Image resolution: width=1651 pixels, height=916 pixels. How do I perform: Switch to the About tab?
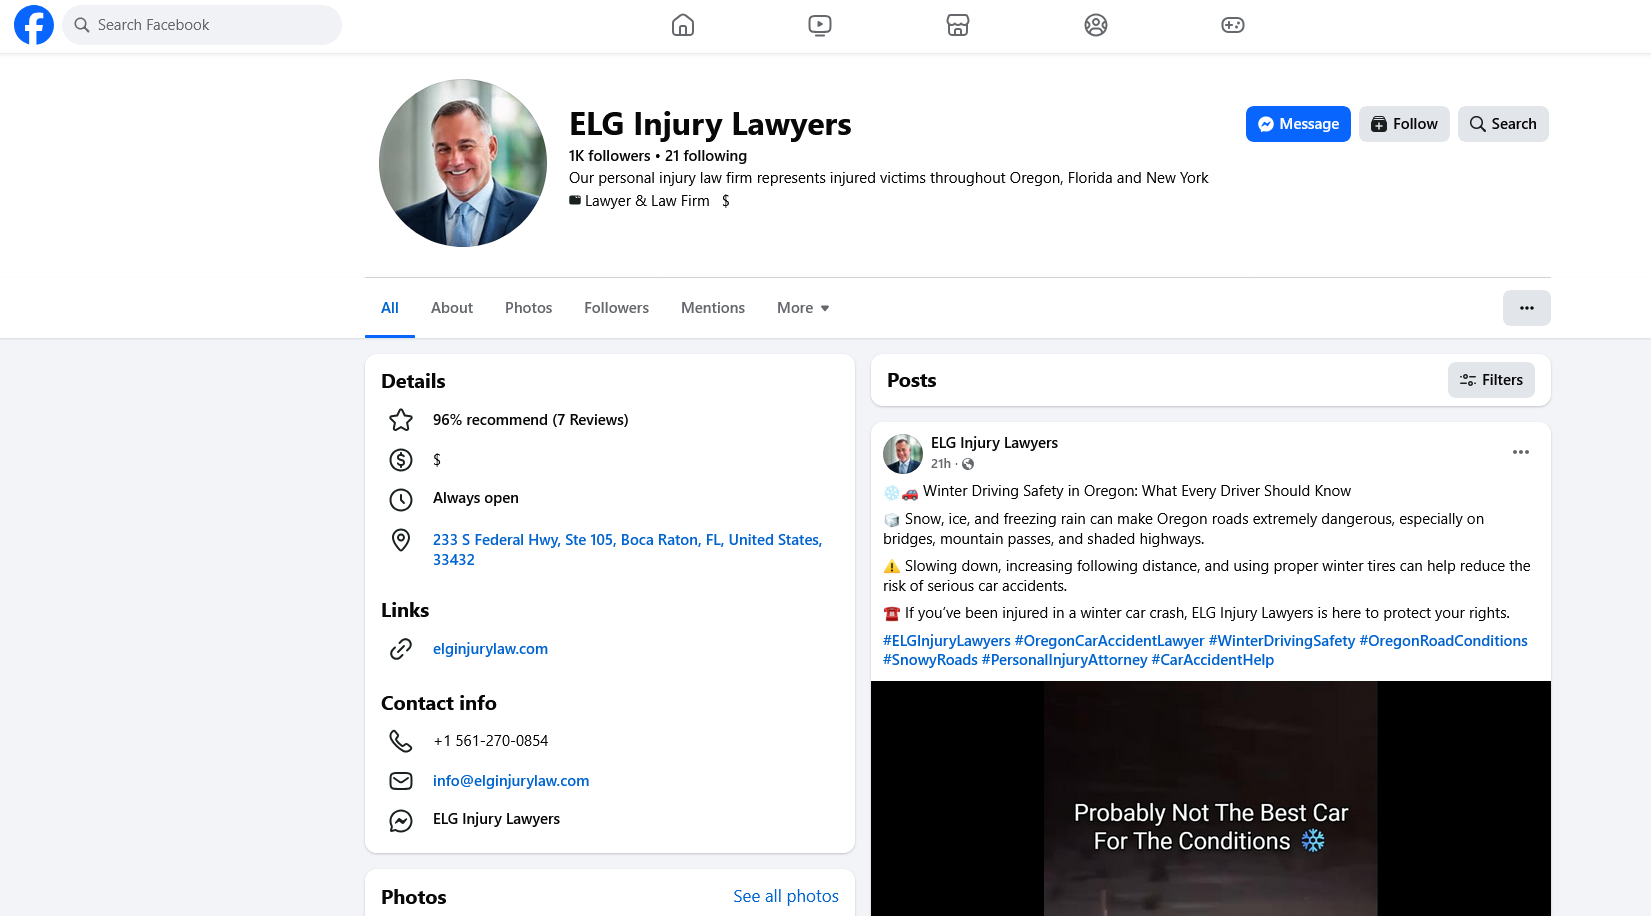(x=451, y=307)
